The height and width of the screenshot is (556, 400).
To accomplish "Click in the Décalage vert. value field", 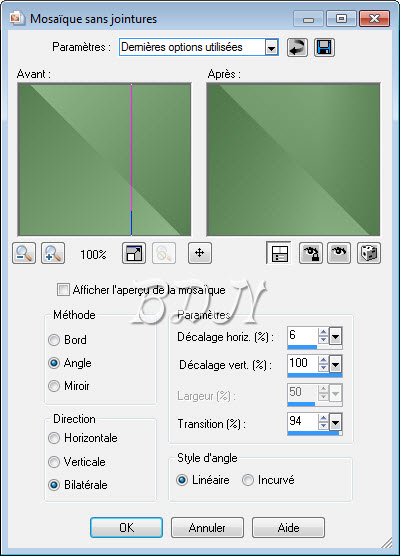I will 303,363.
